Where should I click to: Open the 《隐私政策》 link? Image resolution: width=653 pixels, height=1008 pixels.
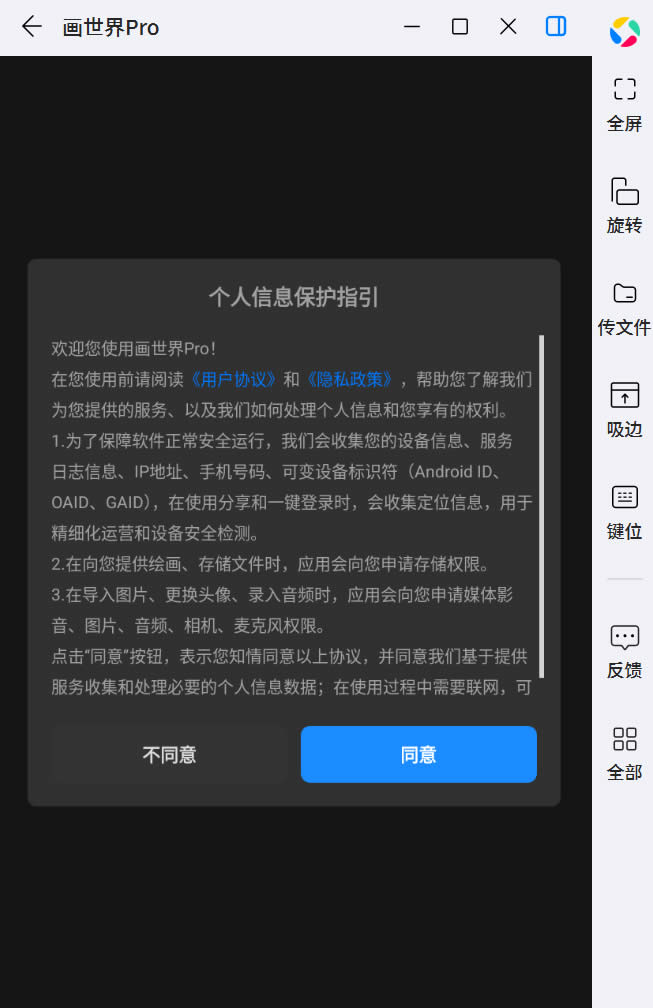click(349, 379)
